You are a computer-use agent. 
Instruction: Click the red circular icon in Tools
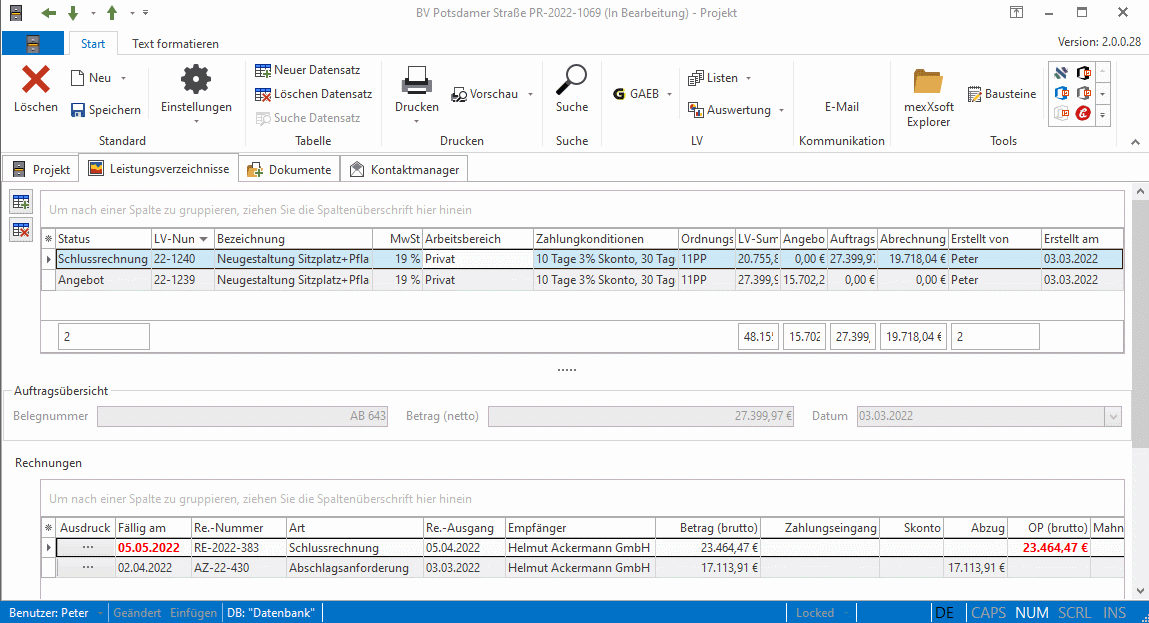1083,114
